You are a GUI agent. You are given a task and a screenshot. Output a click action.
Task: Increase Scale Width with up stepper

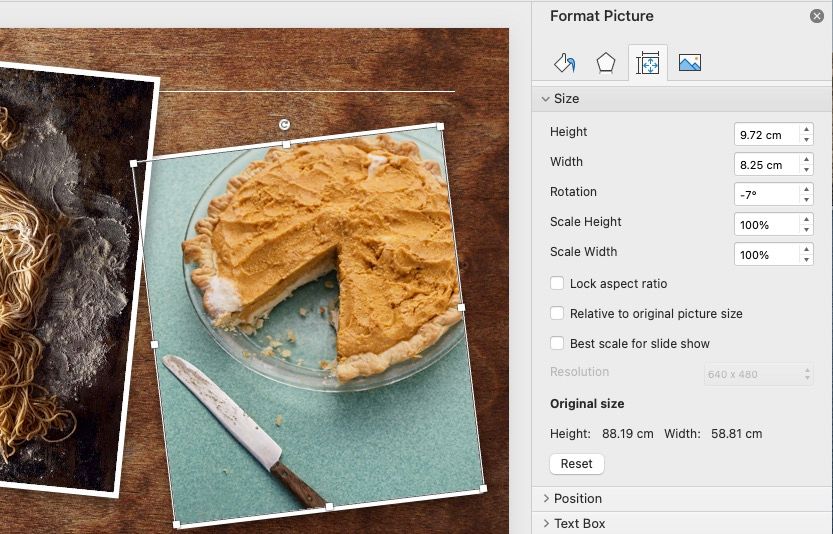tap(806, 249)
